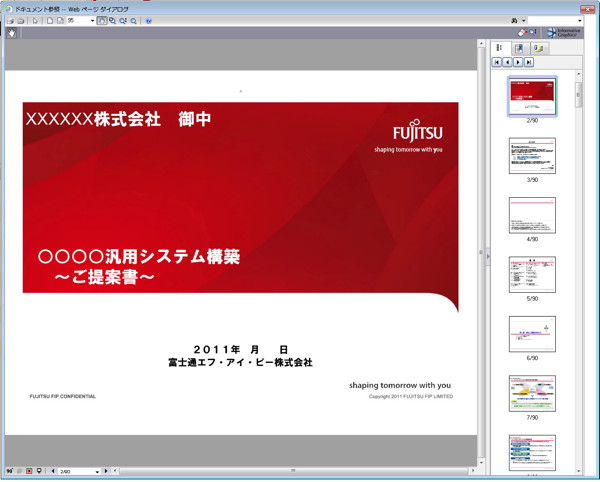Click the horizontal scrollbar right arrow
Image resolution: width=600 pixels, height=482 pixels.
coord(473,471)
